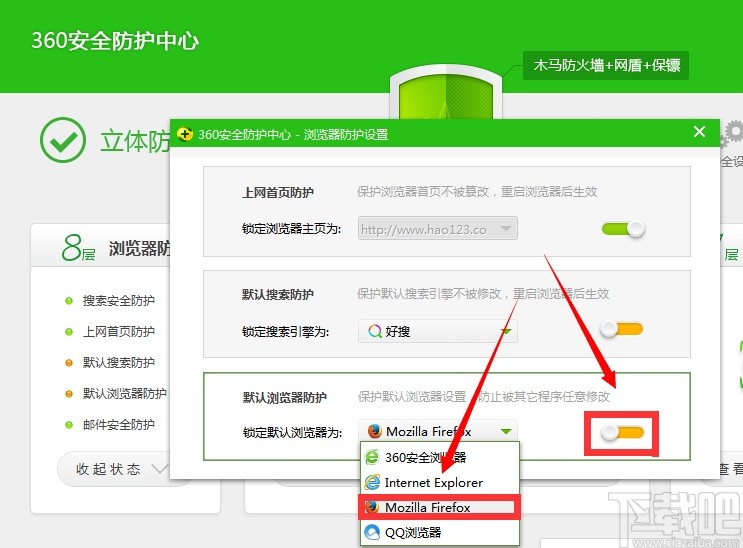Click the Firefox icon in the combo box

375,431
